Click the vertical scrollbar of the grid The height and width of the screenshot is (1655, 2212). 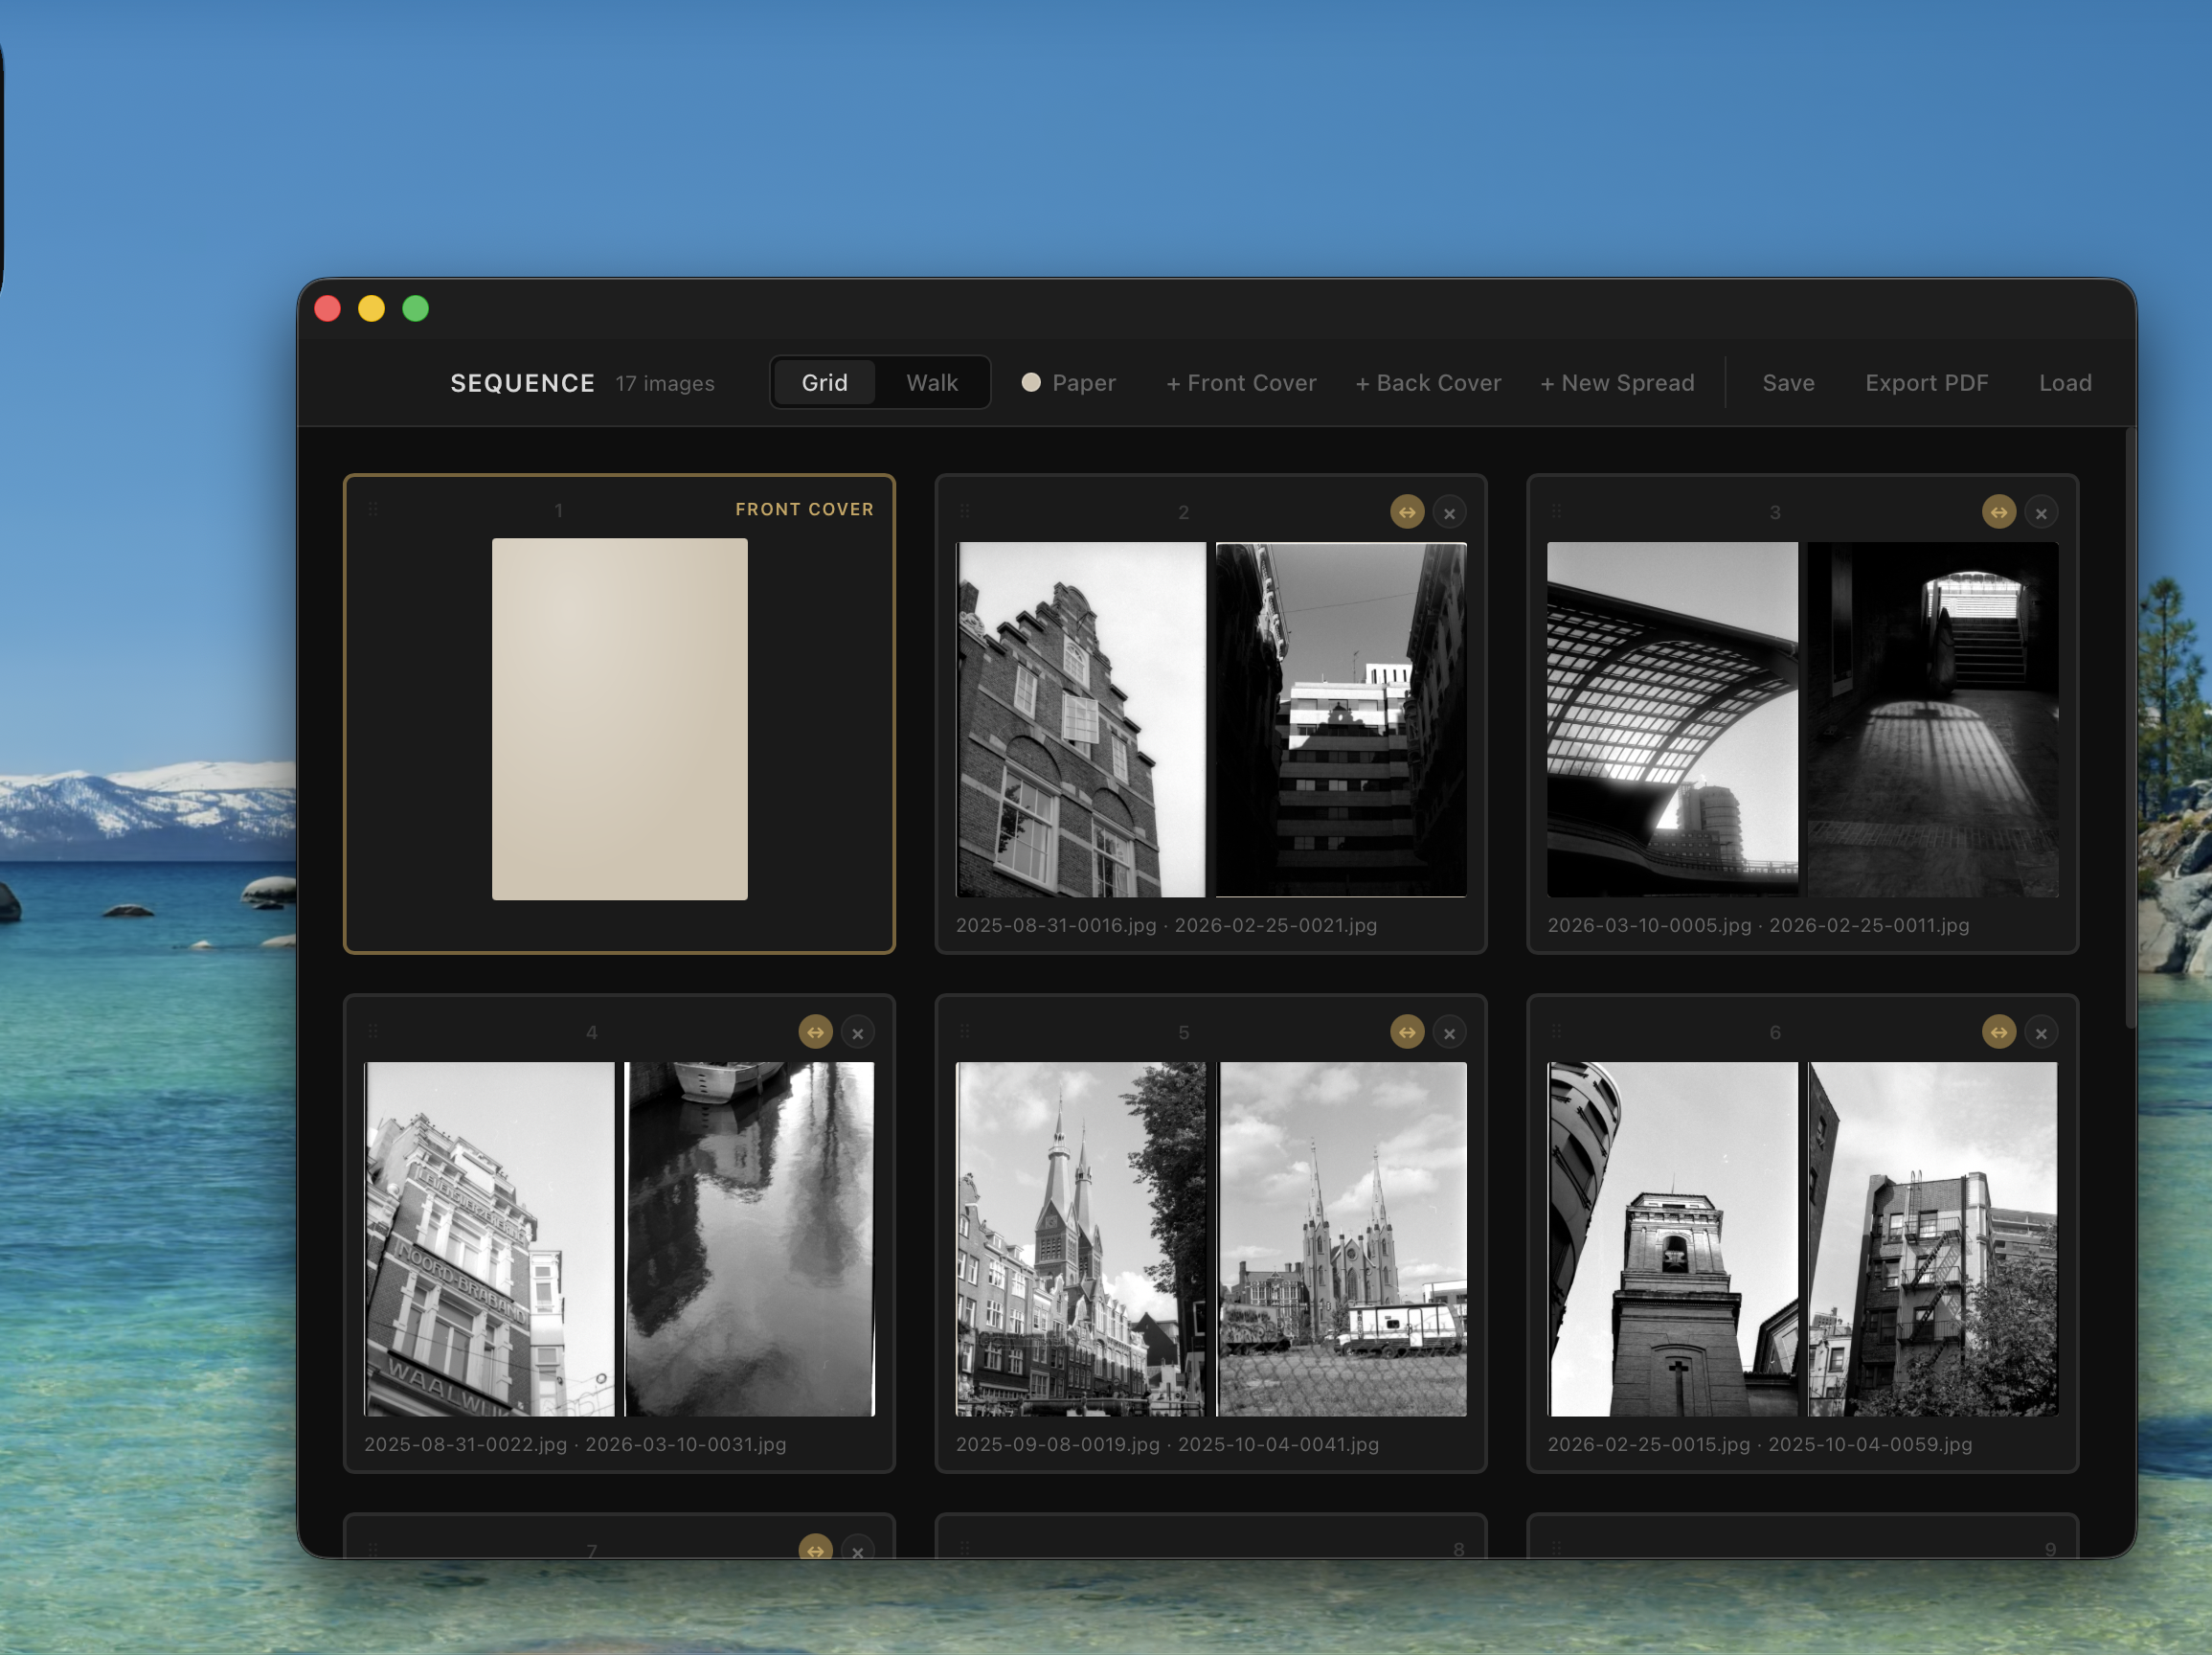[x=2130, y=728]
